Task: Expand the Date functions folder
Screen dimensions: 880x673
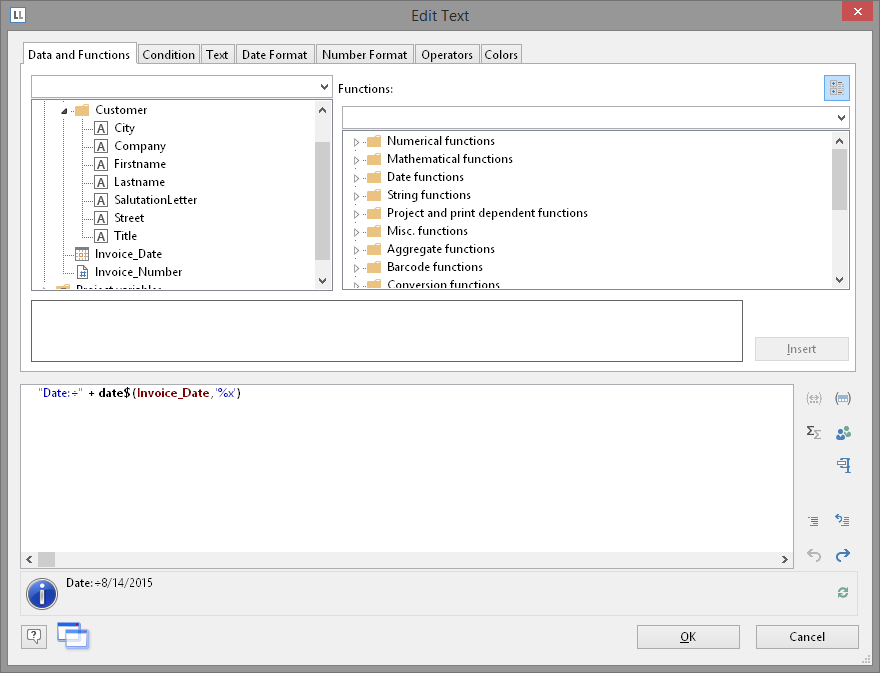Action: point(356,178)
